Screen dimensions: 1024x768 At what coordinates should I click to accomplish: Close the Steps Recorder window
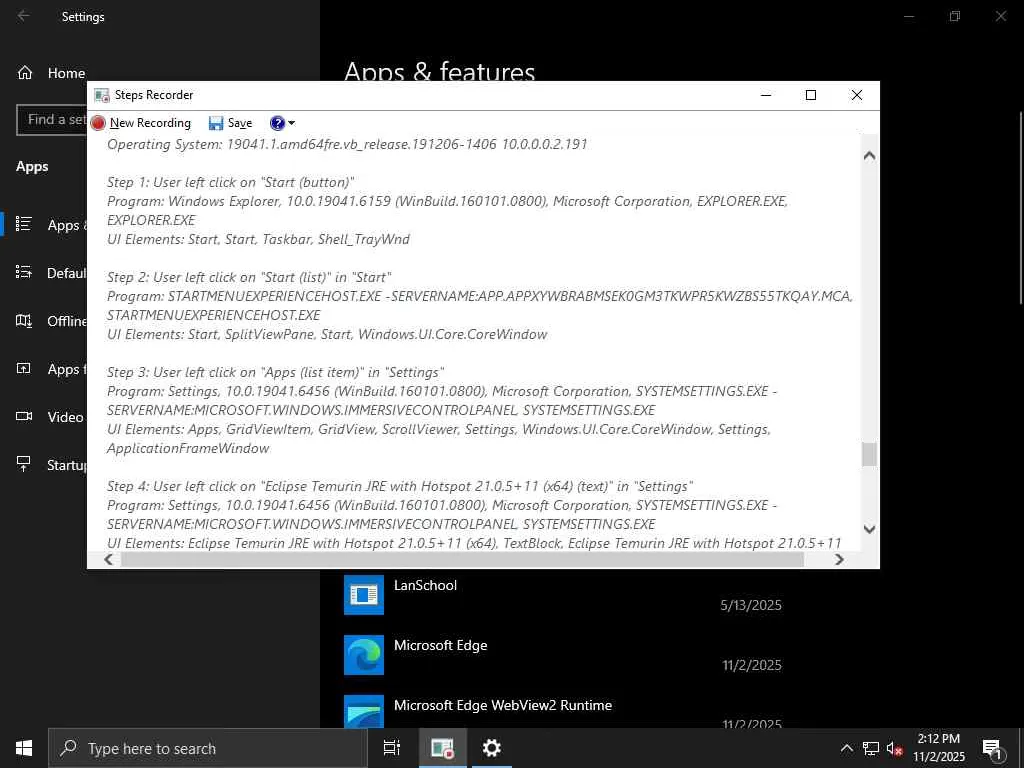click(857, 95)
